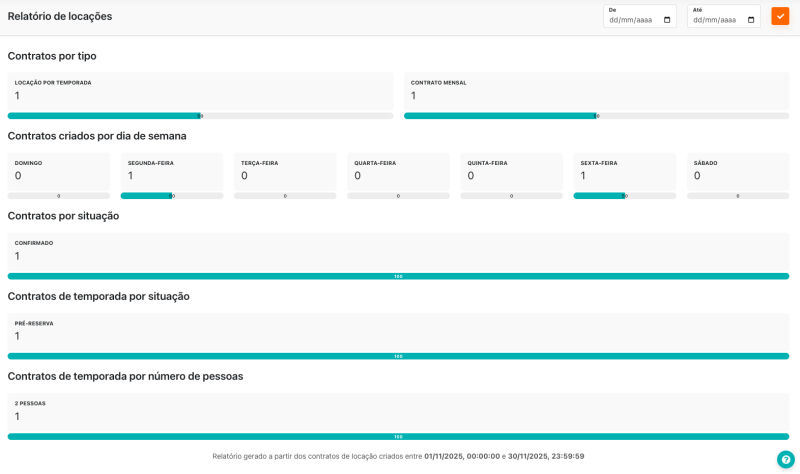Screen dimensions: 800x474
Task: Click the Quarta-feira weekday card
Action: (398, 170)
